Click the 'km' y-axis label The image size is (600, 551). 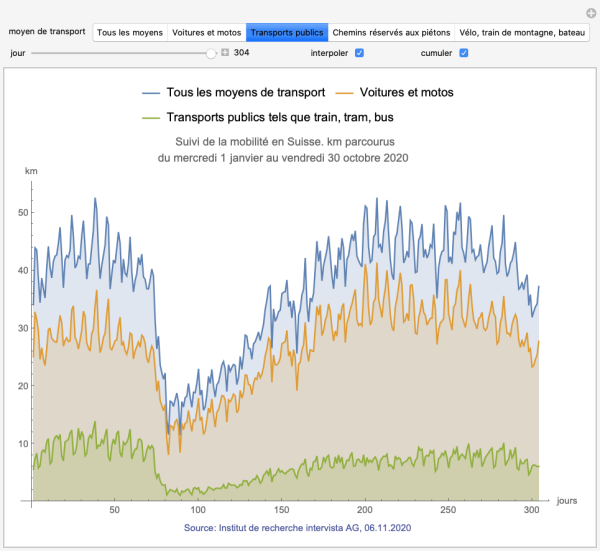point(31,172)
